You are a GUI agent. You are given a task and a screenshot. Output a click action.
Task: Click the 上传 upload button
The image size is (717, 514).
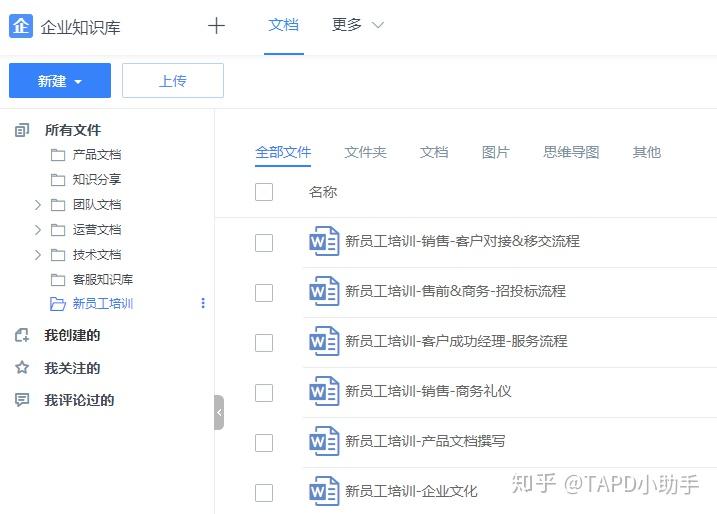point(173,80)
